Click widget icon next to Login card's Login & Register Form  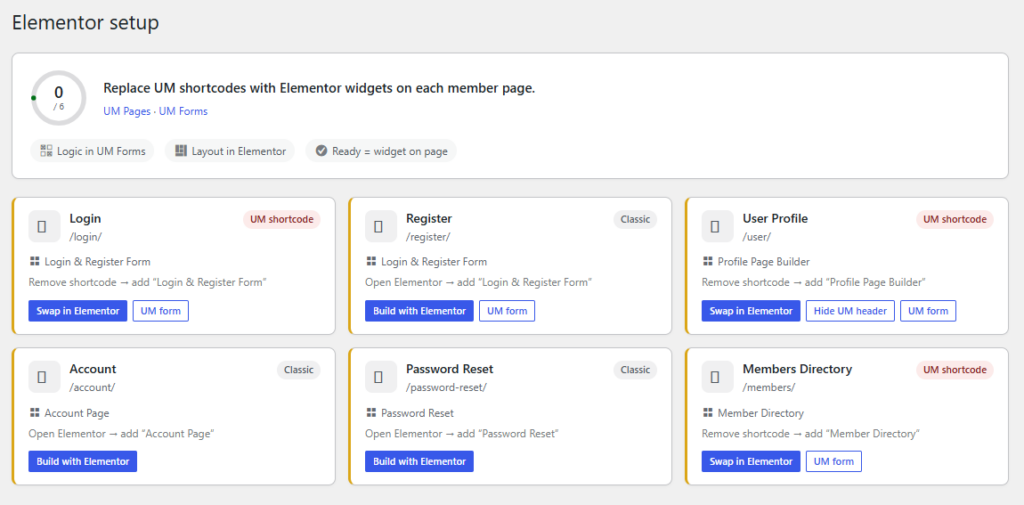coord(35,261)
